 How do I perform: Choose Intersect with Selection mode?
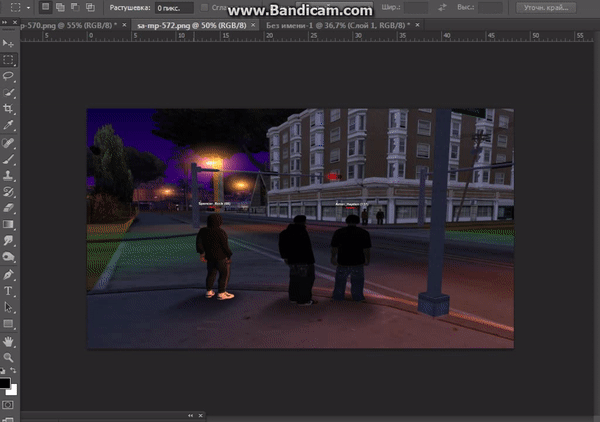(90, 7)
